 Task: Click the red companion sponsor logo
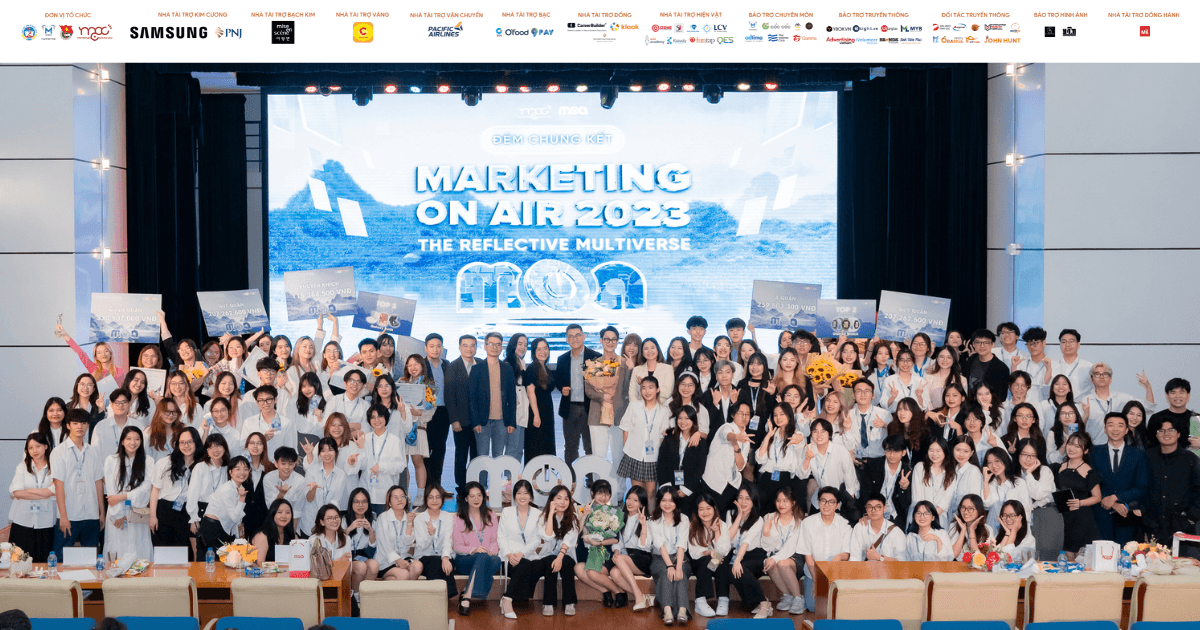(1145, 31)
